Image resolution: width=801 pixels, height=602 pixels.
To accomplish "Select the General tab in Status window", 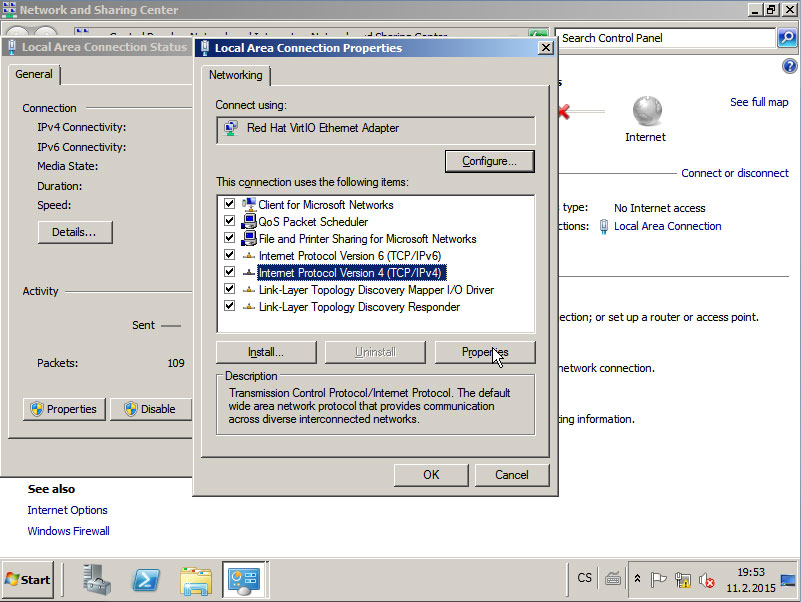I will click(x=34, y=74).
